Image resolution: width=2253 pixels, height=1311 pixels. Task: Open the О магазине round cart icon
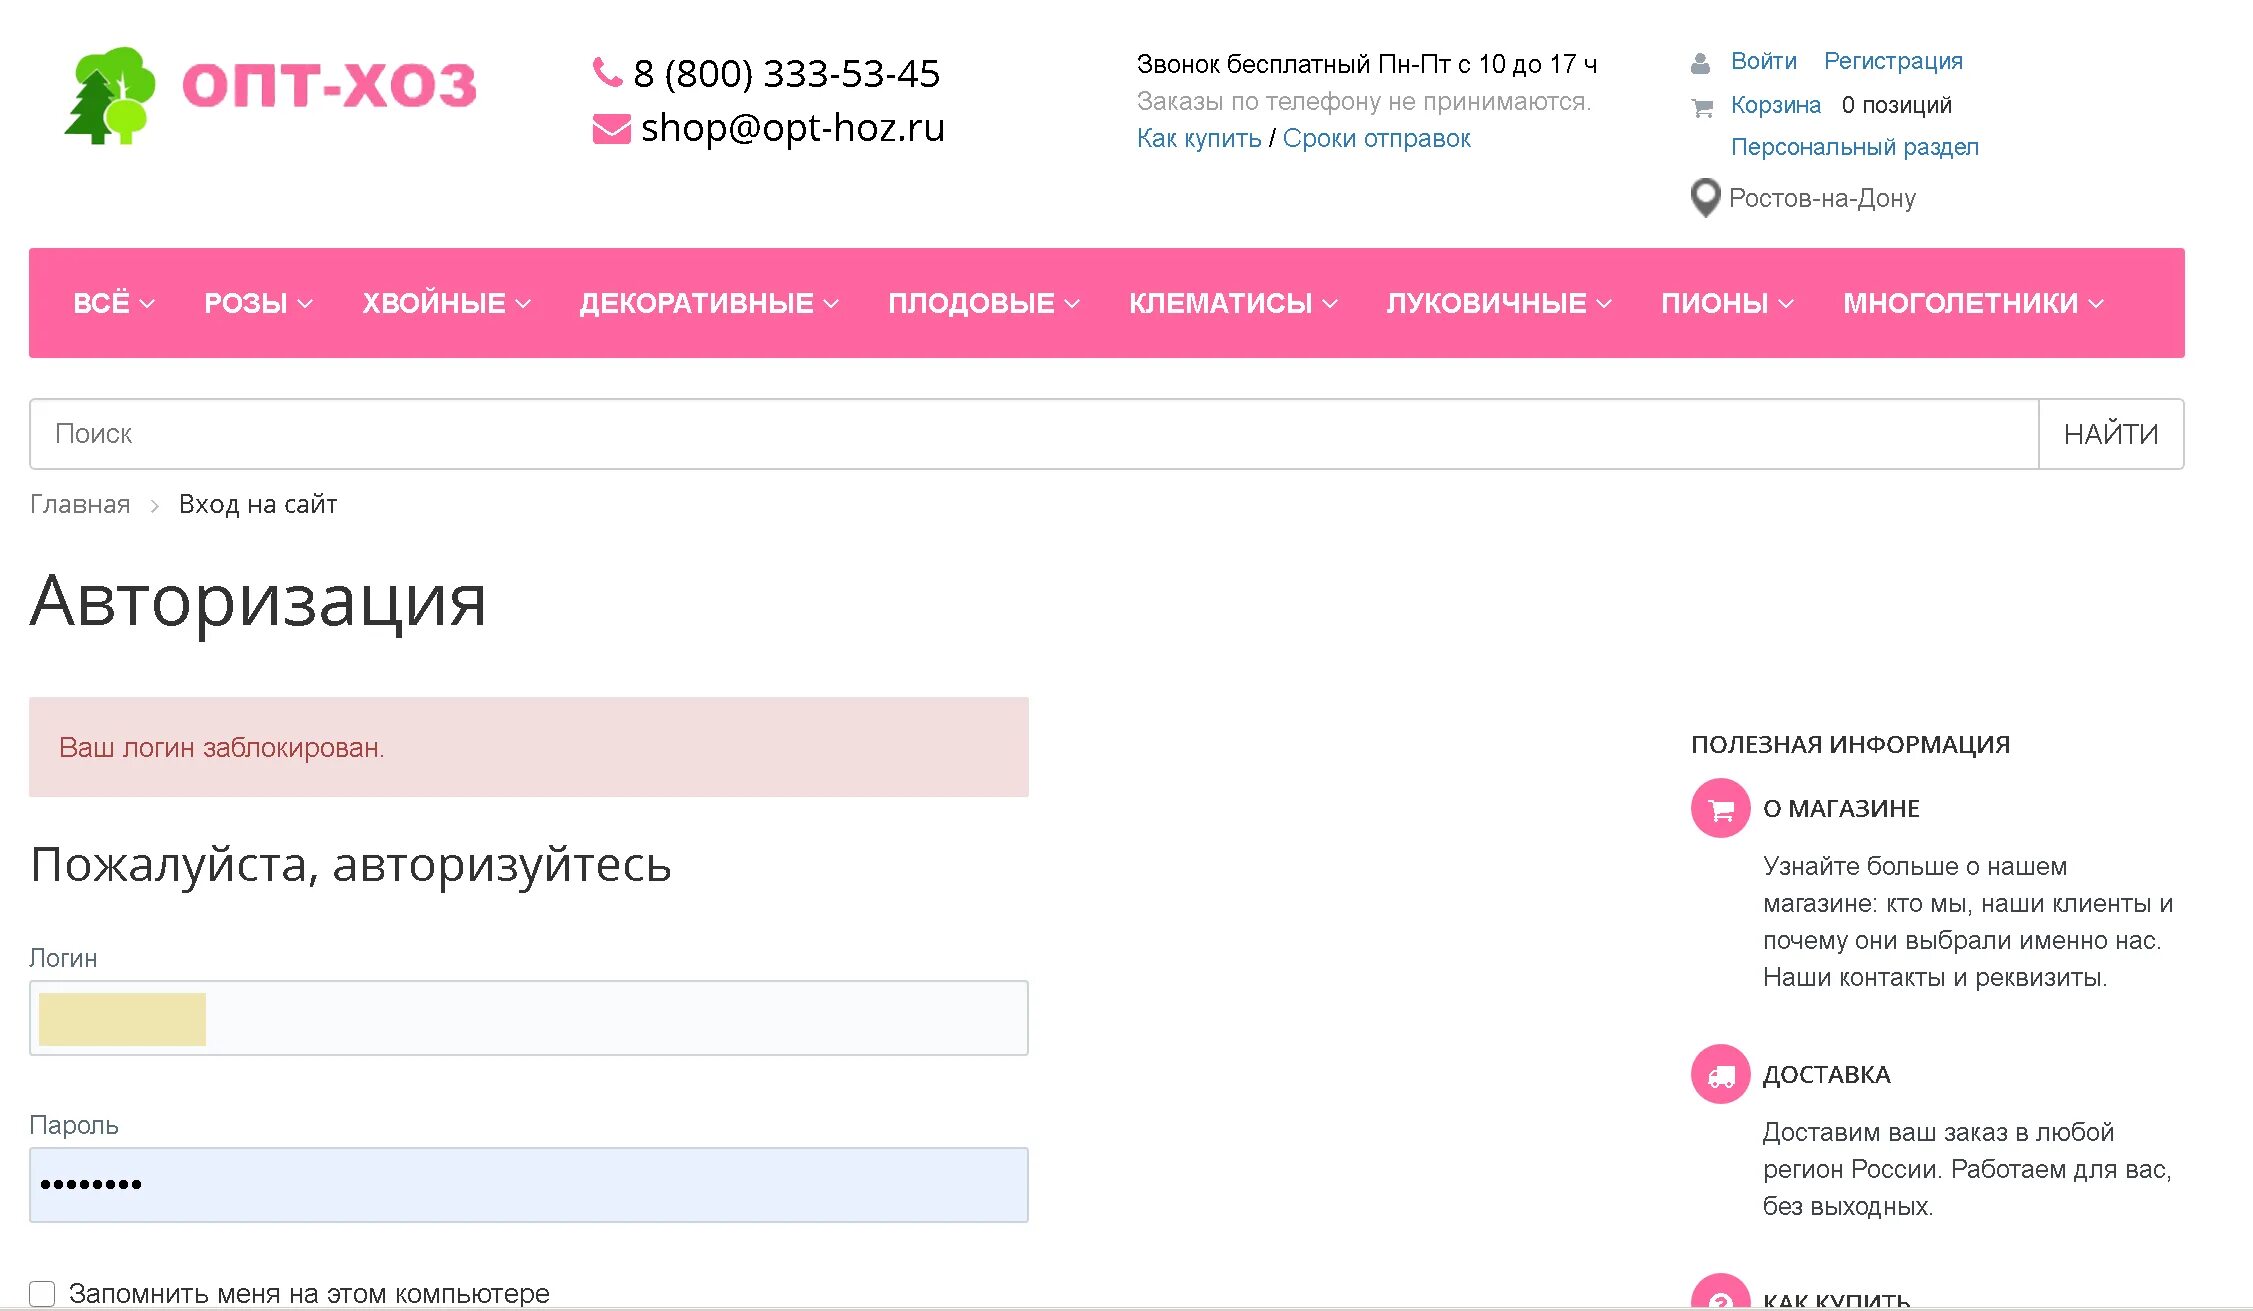click(1720, 808)
